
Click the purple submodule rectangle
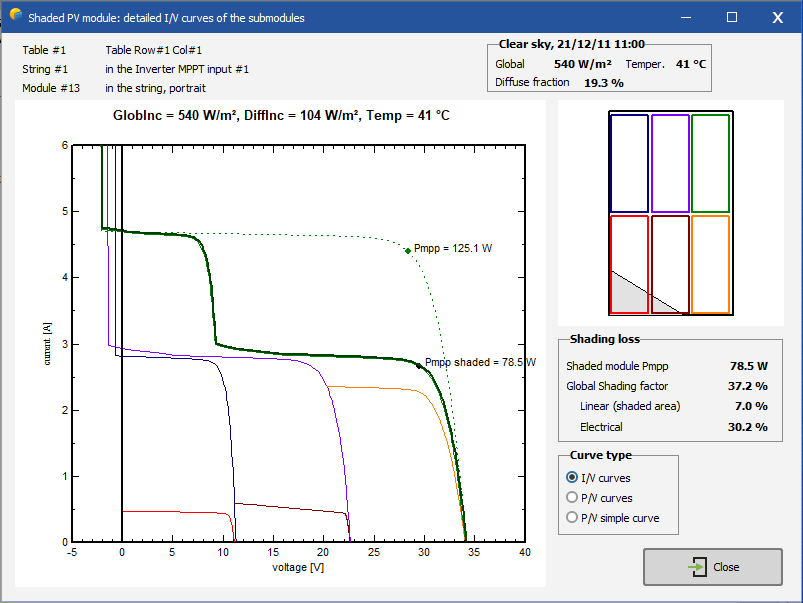point(670,163)
